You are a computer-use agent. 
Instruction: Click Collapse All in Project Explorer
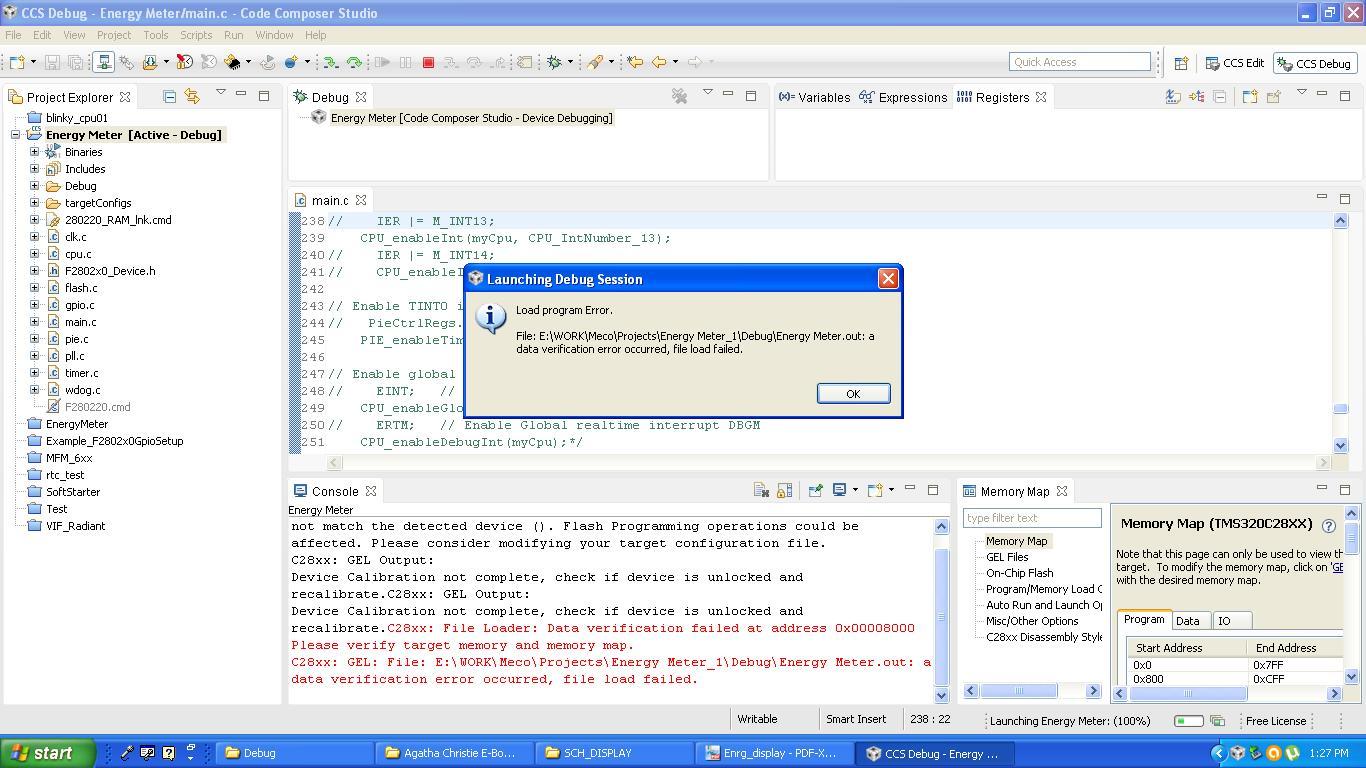(169, 97)
